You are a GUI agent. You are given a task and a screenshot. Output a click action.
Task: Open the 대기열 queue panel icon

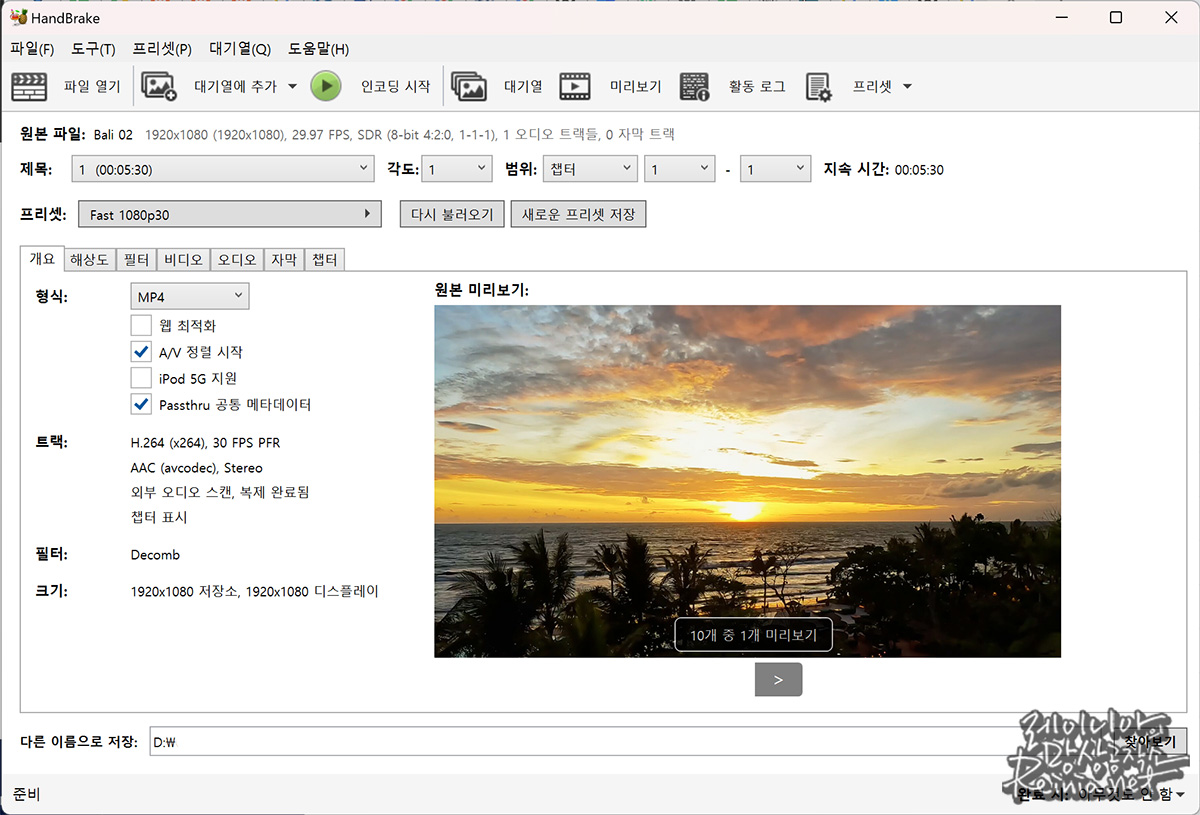[x=470, y=86]
